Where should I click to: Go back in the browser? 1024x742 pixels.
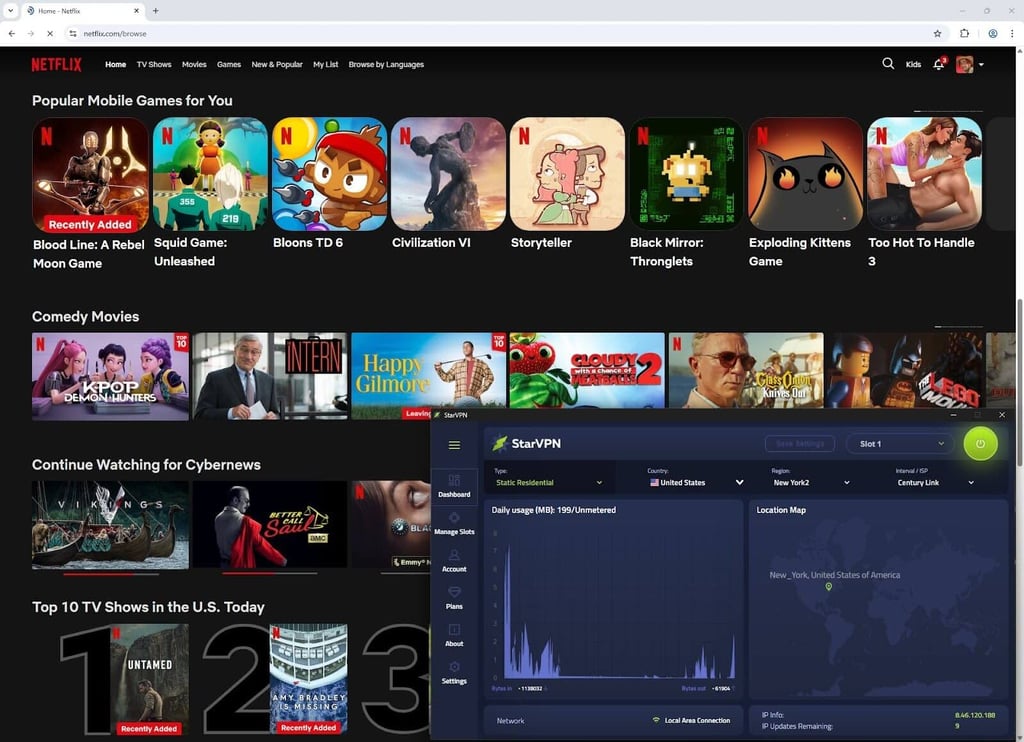tap(12, 33)
